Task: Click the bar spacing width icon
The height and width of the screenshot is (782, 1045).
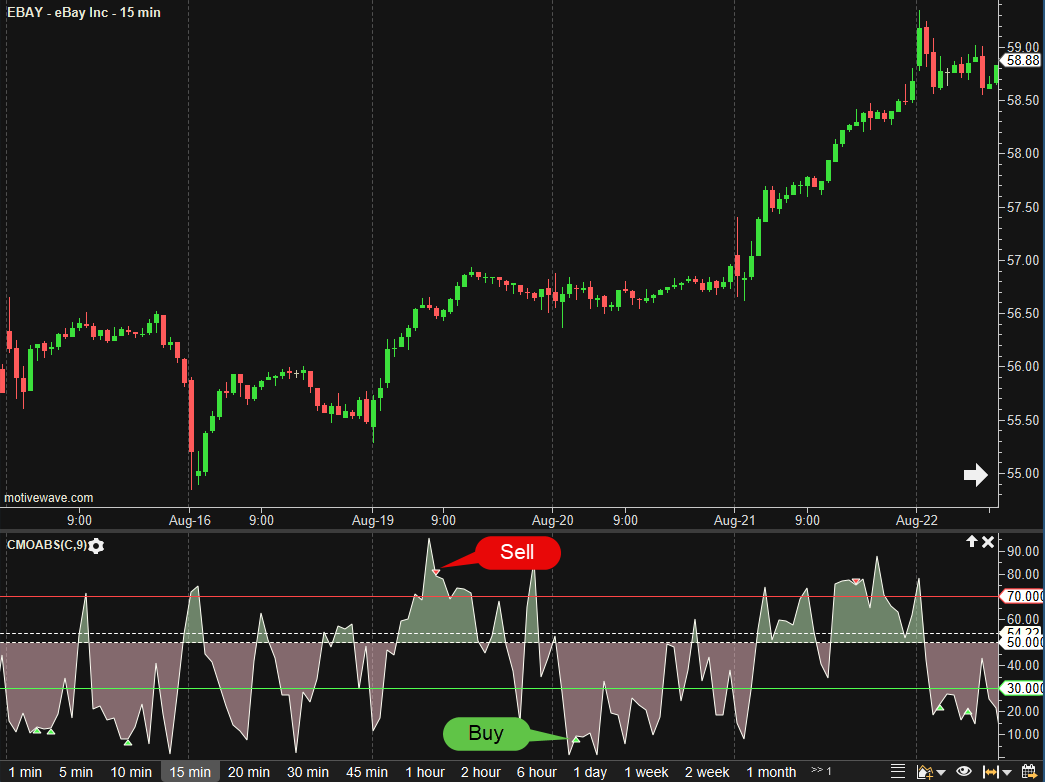Action: click(991, 772)
